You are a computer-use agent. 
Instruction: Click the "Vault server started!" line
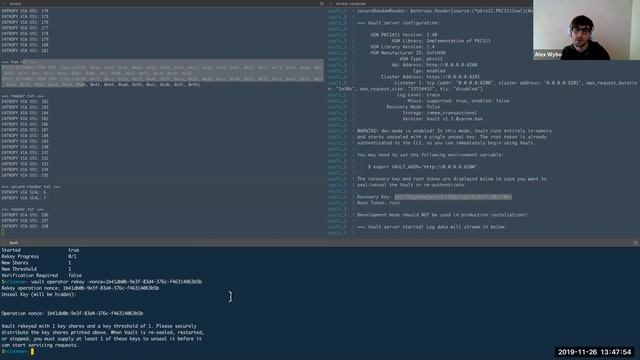pyautogui.click(x=431, y=227)
